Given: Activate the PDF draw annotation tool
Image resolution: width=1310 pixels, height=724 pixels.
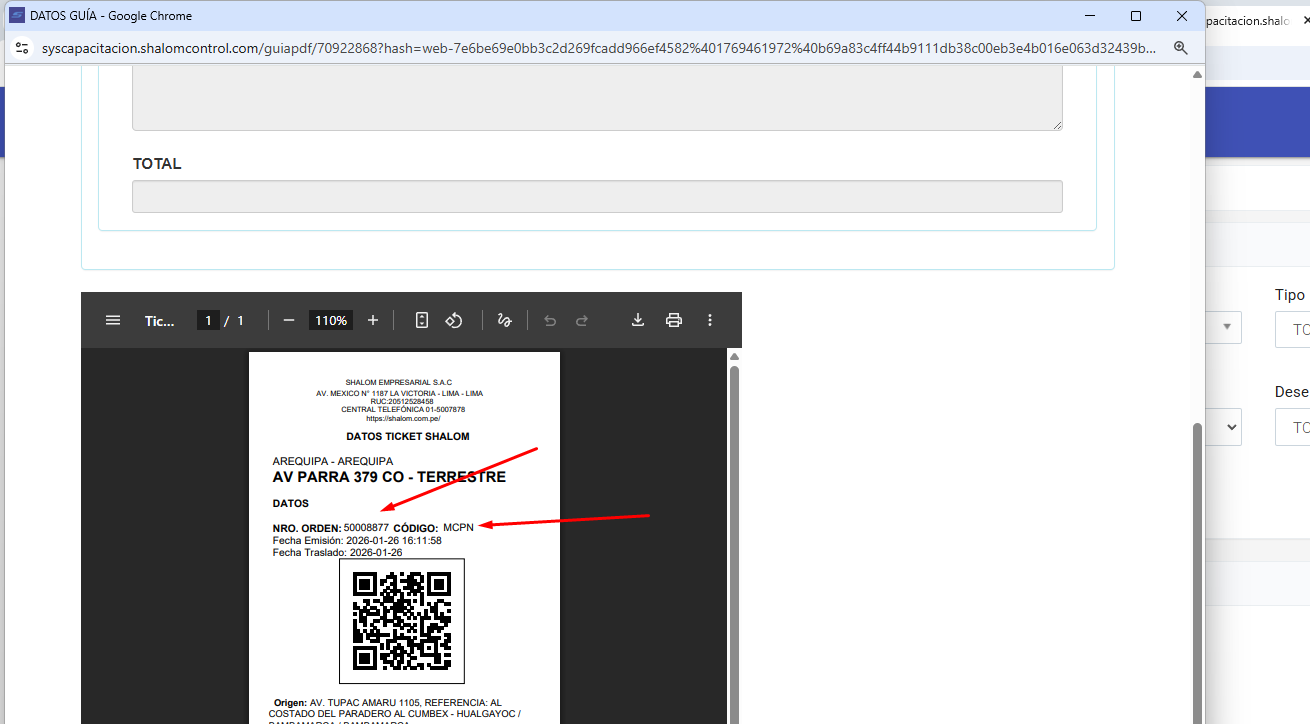Looking at the screenshot, I should tap(504, 320).
